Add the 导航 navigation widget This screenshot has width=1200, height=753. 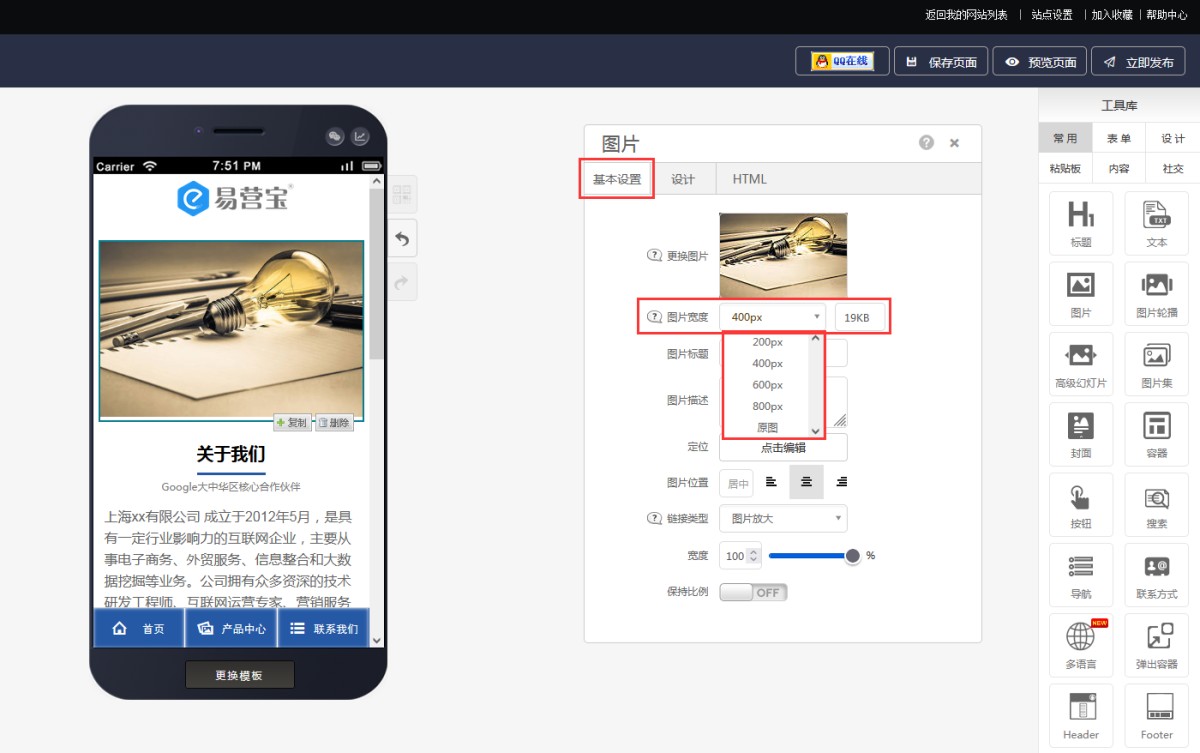[1080, 574]
